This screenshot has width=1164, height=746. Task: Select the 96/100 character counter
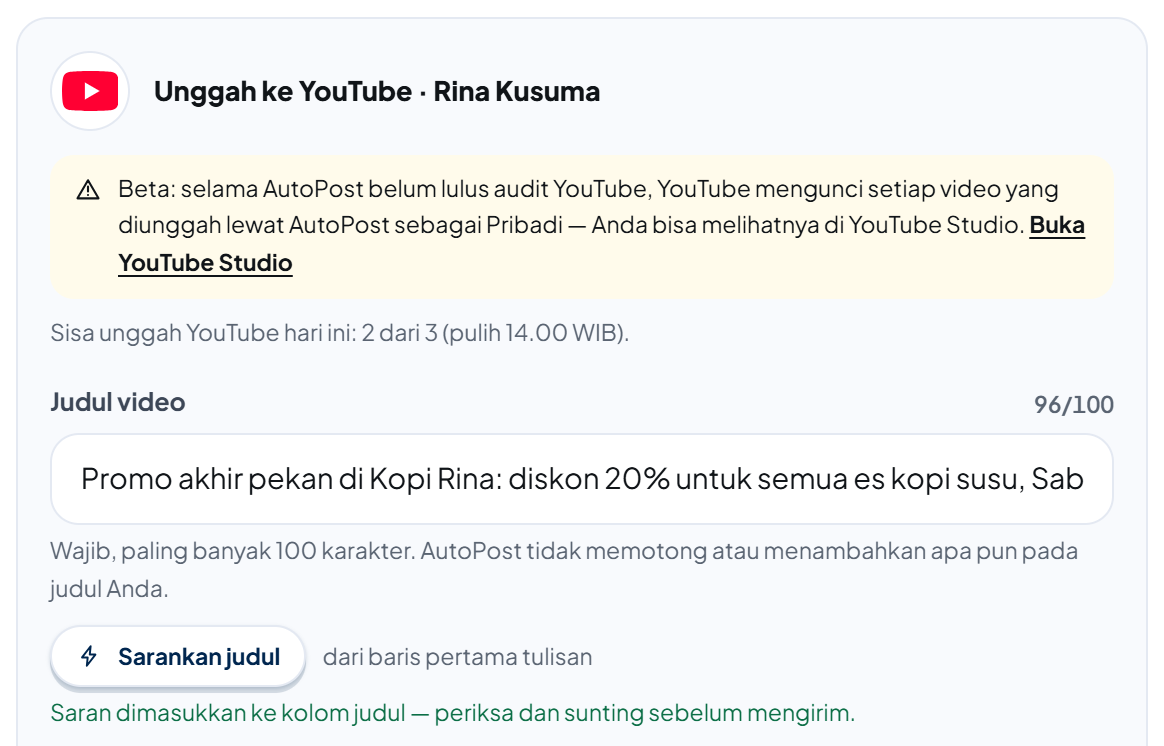1073,405
